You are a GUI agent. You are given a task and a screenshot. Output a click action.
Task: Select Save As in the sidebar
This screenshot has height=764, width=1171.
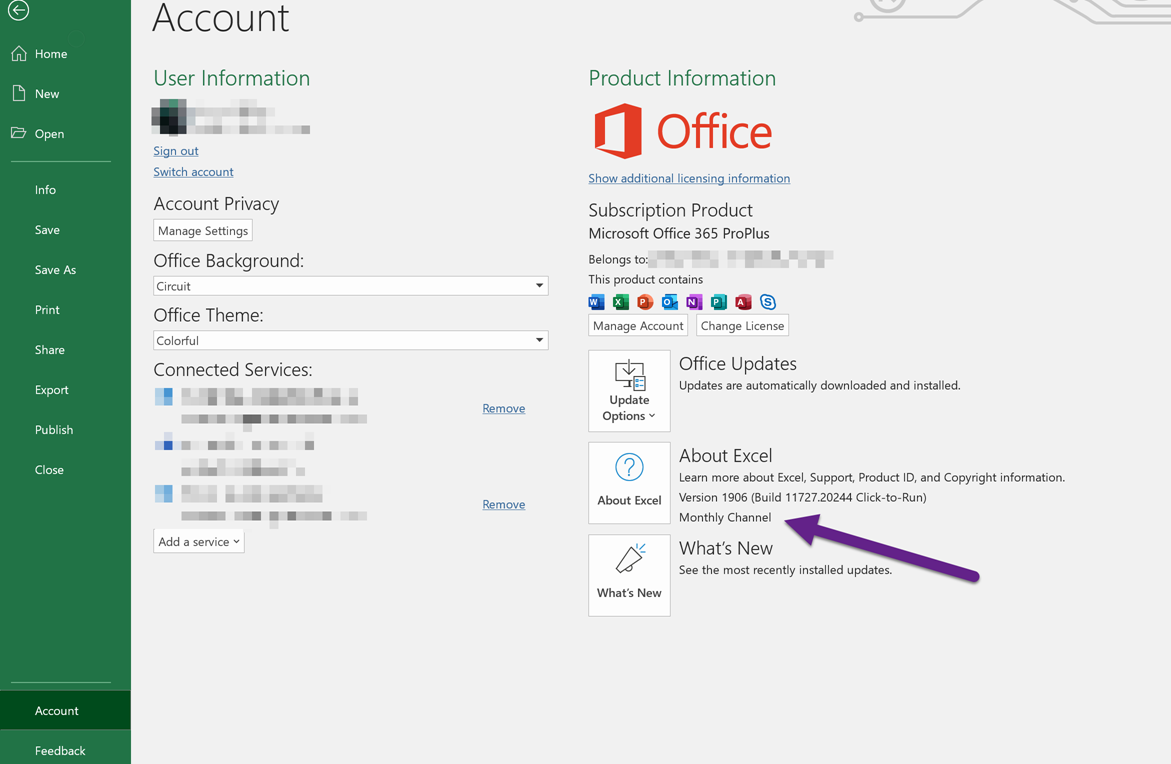tap(55, 270)
